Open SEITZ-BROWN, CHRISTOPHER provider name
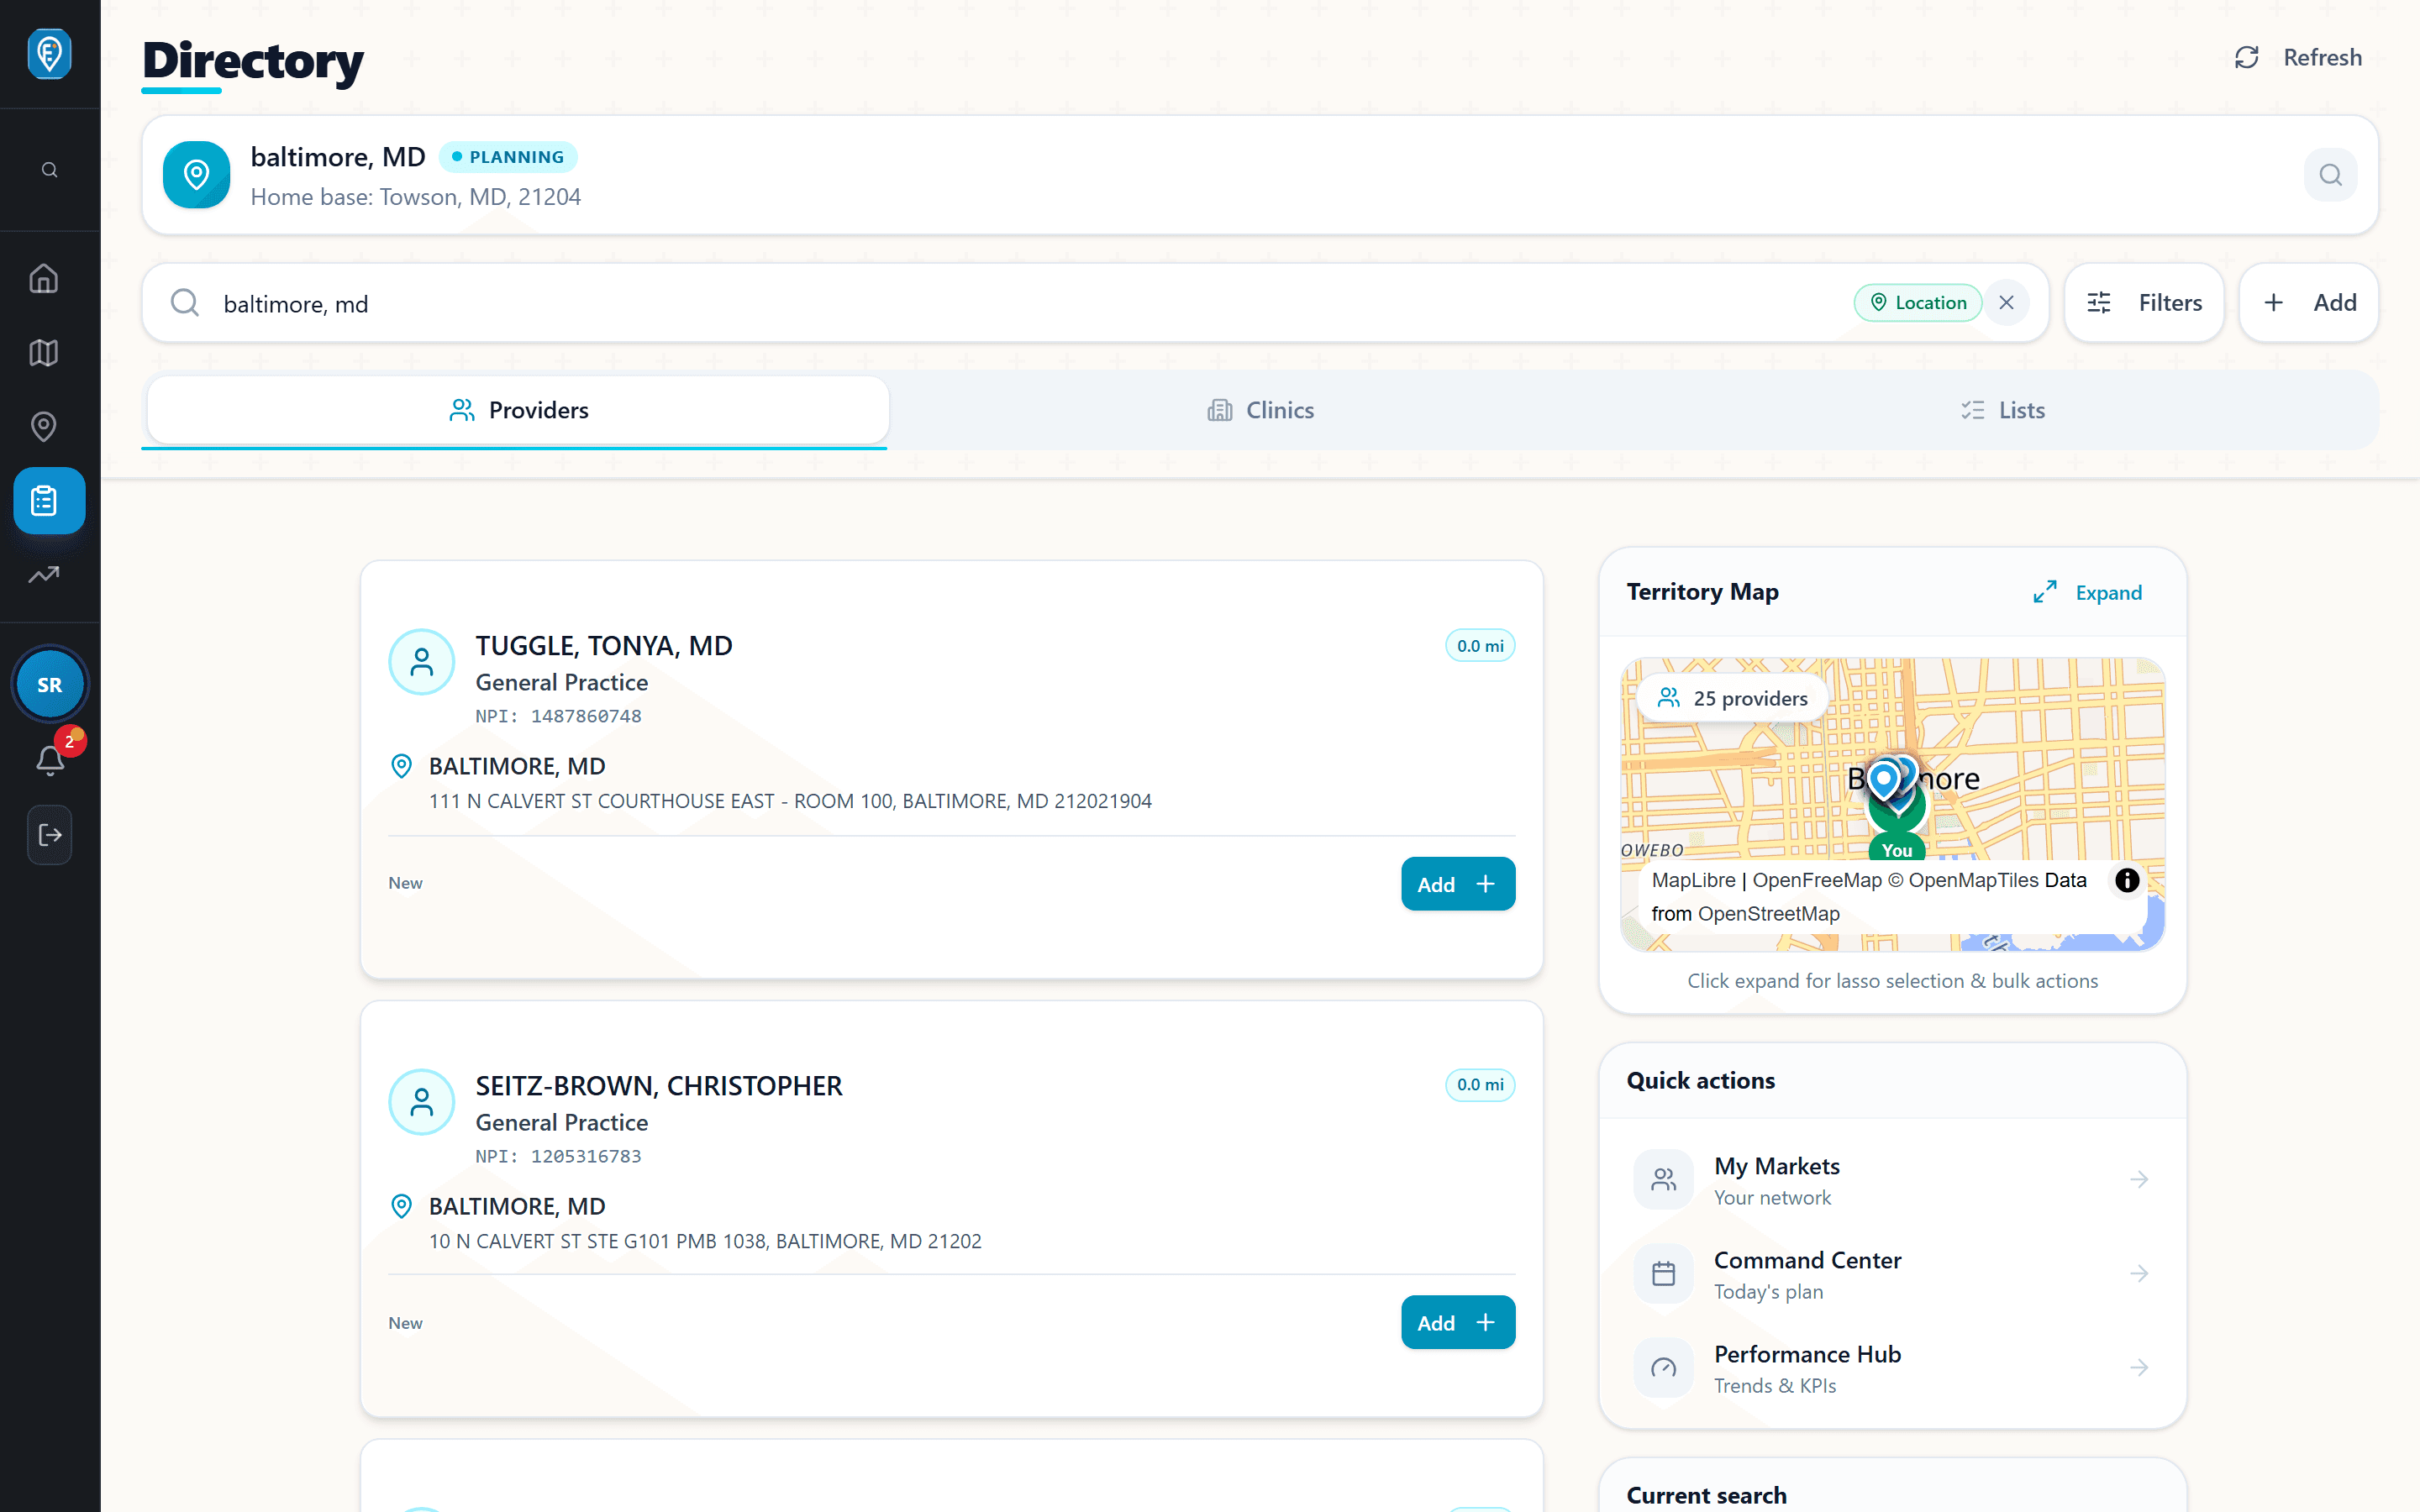 coord(659,1086)
